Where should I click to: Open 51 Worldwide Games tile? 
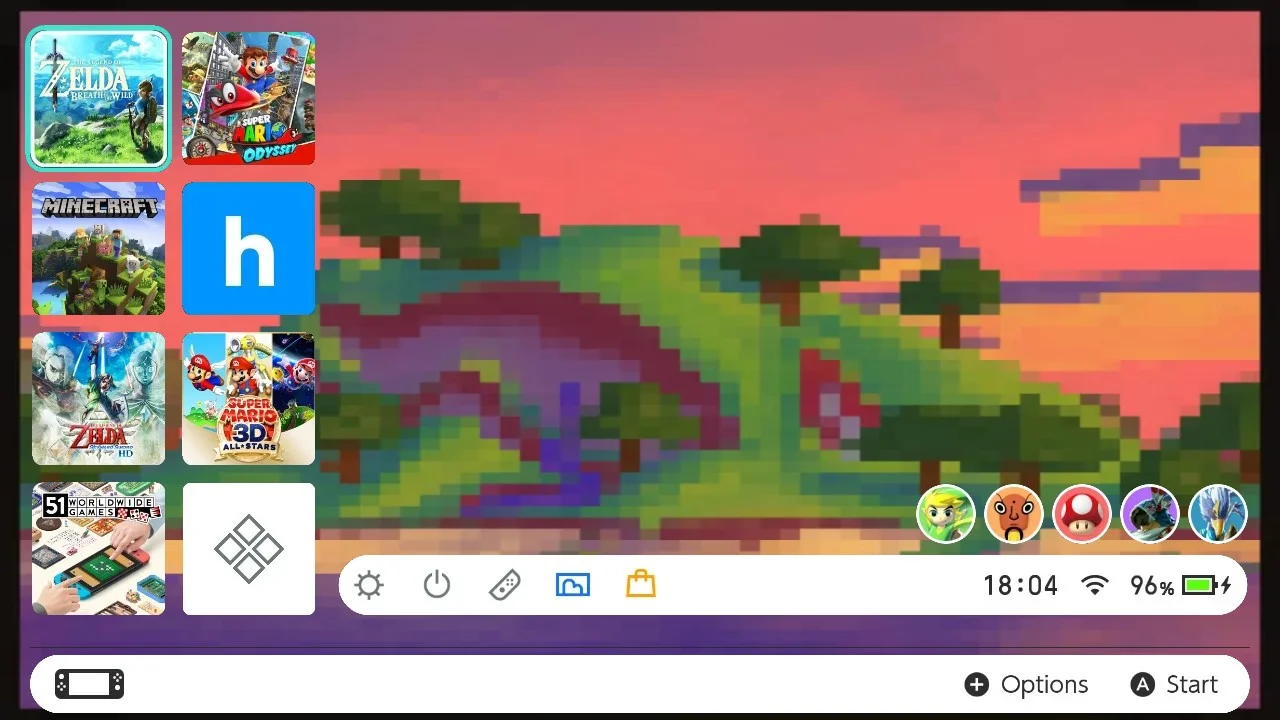[99, 549]
